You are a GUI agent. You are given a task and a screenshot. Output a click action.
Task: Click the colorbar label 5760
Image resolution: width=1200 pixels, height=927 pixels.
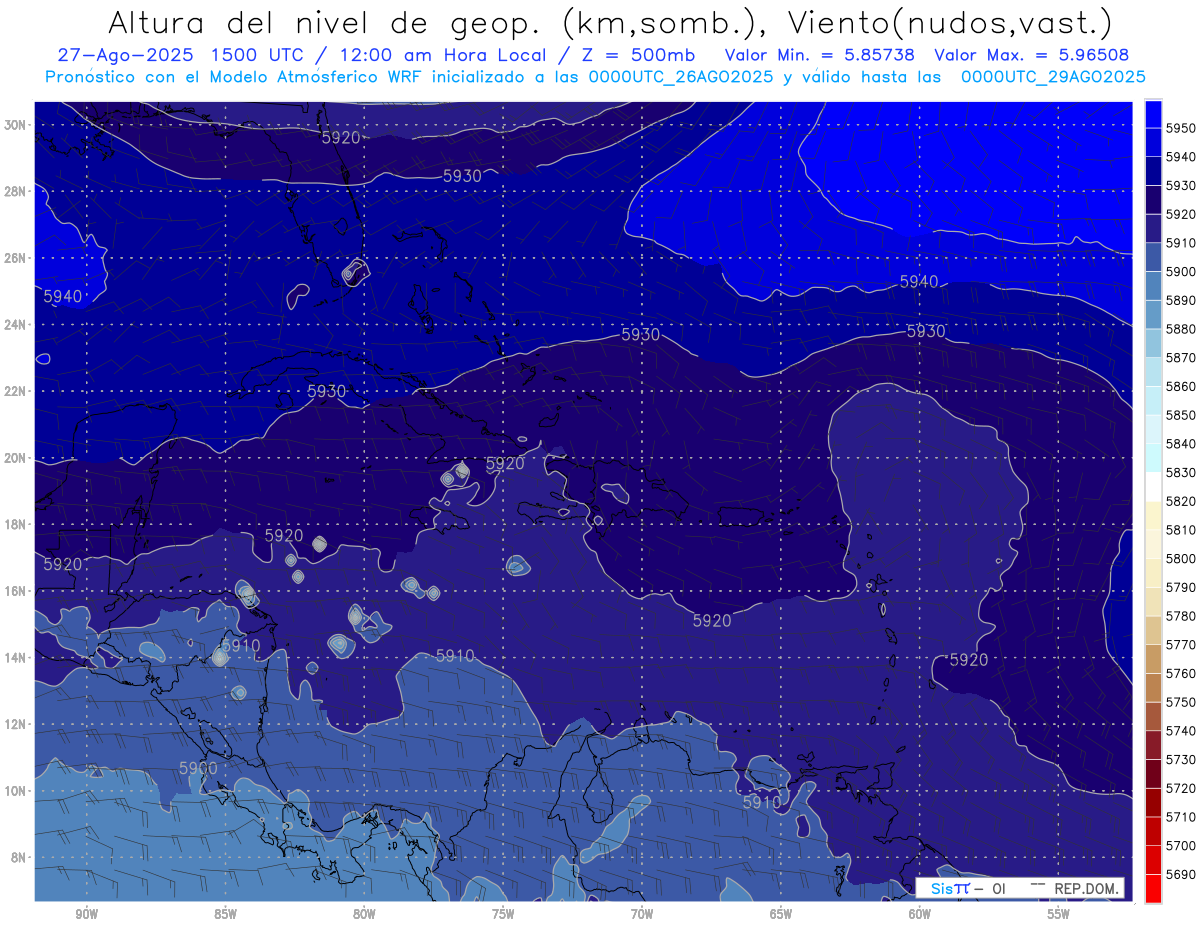1181,674
